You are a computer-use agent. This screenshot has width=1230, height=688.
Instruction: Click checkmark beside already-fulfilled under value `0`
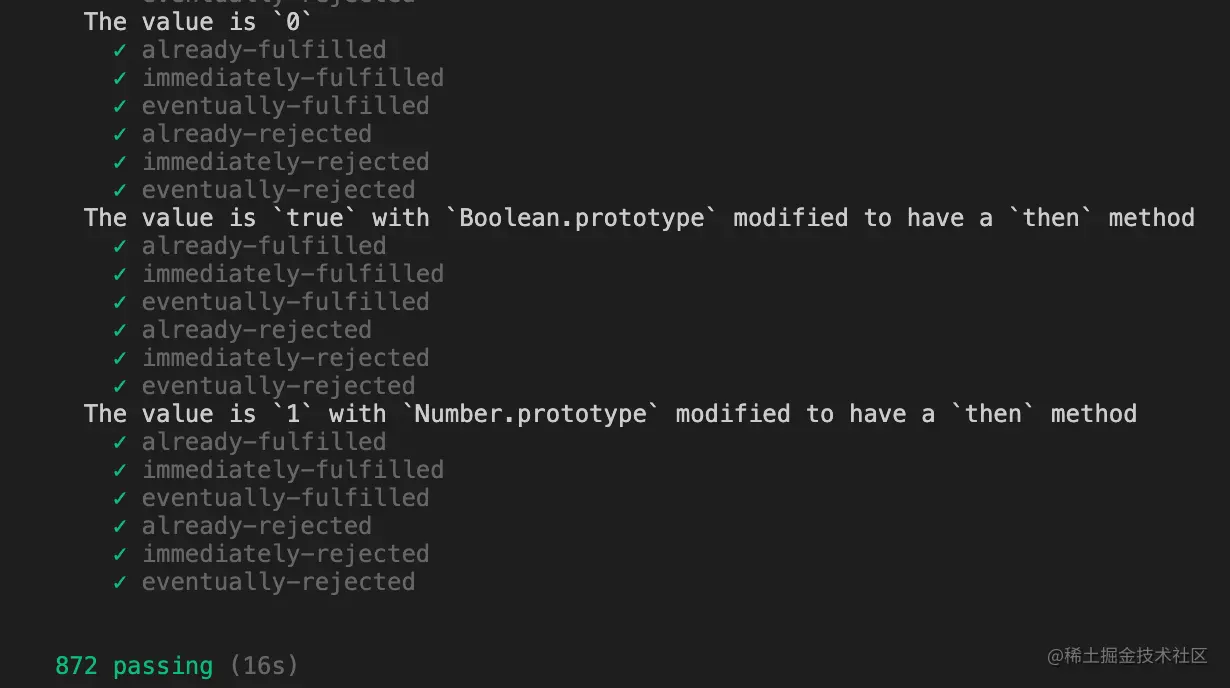click(120, 50)
